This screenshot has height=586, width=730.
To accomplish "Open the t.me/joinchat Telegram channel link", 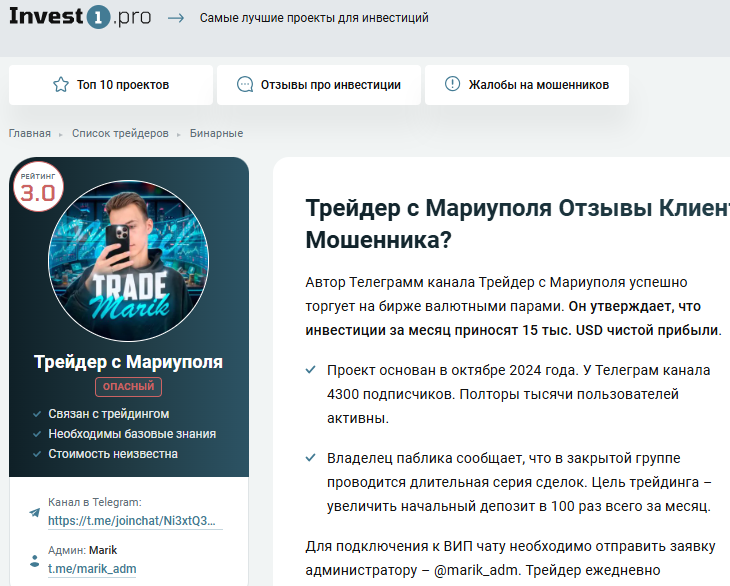I will pyautogui.click(x=133, y=521).
